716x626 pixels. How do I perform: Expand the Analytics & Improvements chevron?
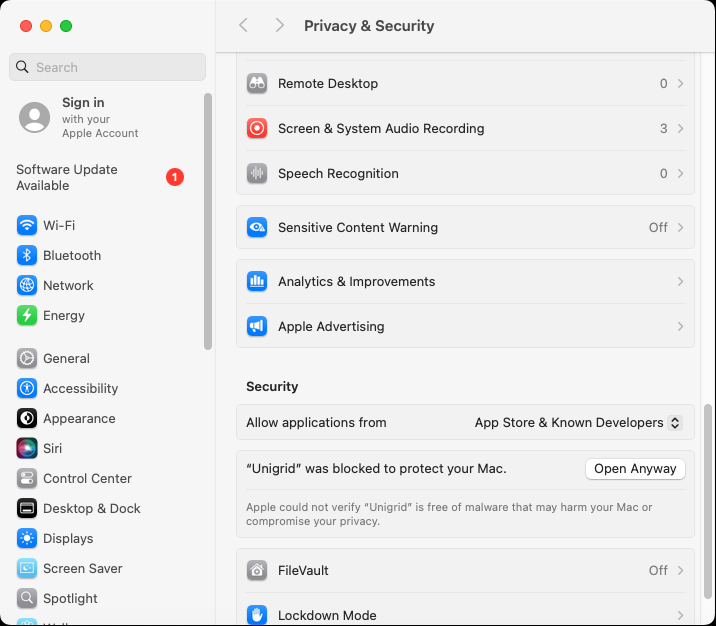click(680, 281)
